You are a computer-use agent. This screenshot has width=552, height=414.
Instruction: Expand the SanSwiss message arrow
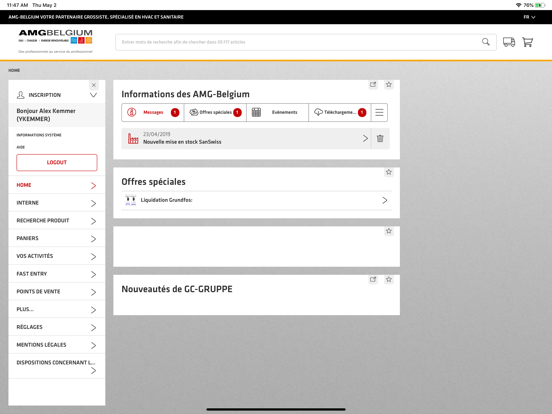coord(365,138)
